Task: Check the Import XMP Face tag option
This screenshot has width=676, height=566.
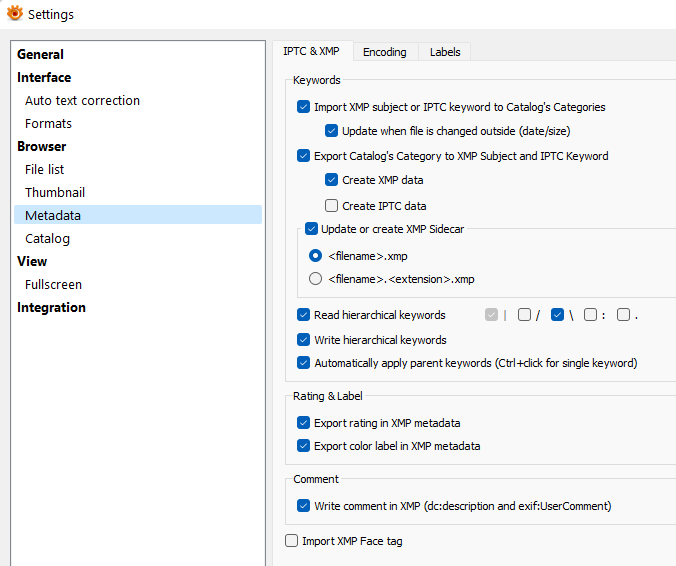Action: 292,541
